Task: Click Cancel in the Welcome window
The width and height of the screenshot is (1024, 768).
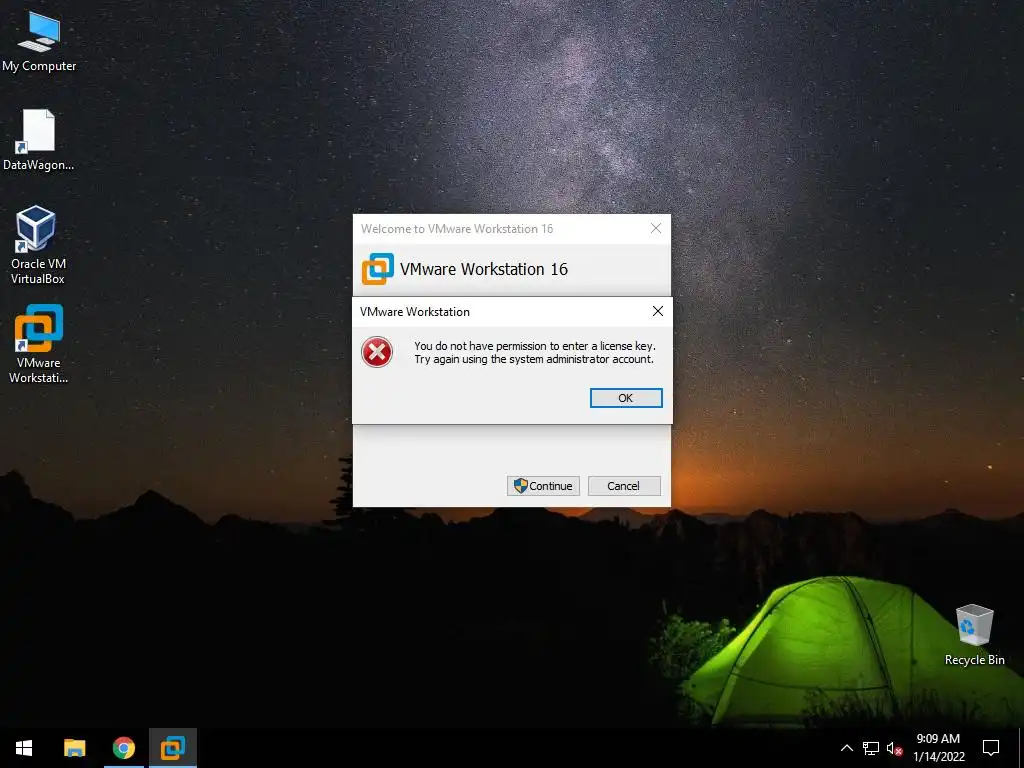Action: pos(624,486)
